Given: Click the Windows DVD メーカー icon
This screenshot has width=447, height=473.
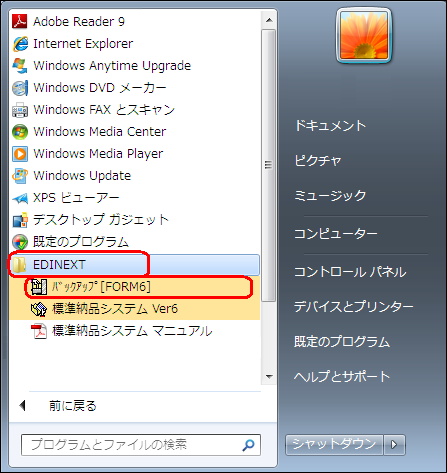Looking at the screenshot, I should [x=20, y=88].
